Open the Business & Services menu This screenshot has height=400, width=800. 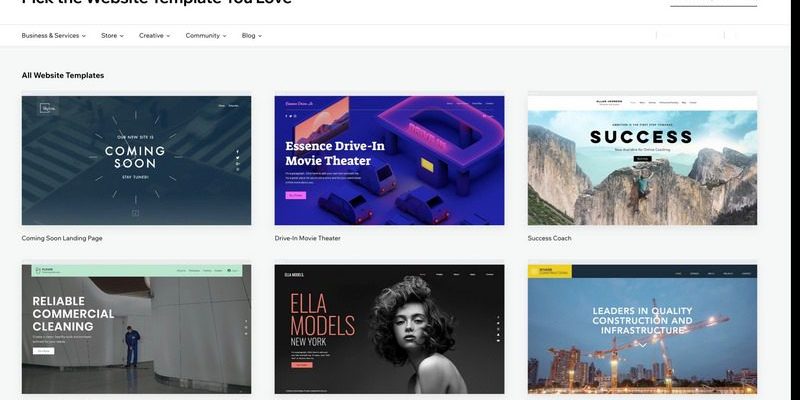pos(54,36)
